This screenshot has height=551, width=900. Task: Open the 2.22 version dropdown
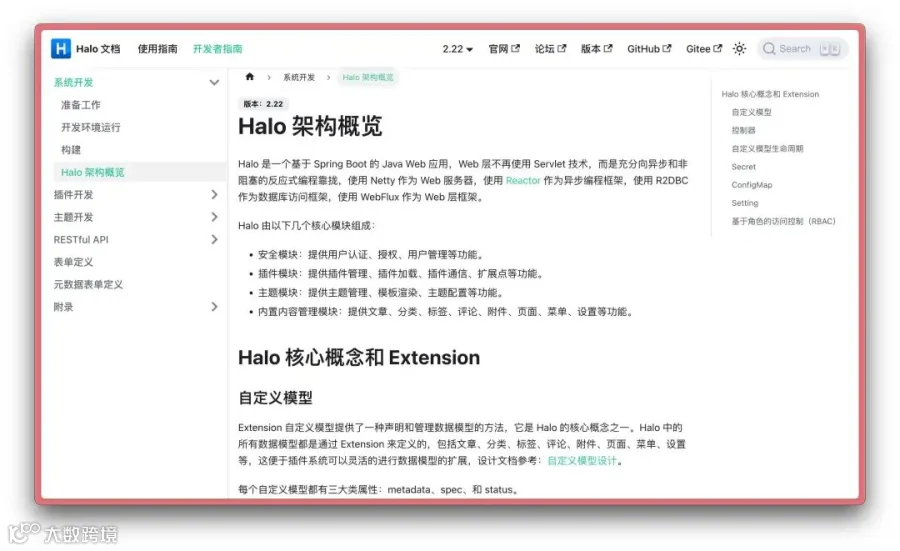[457, 49]
